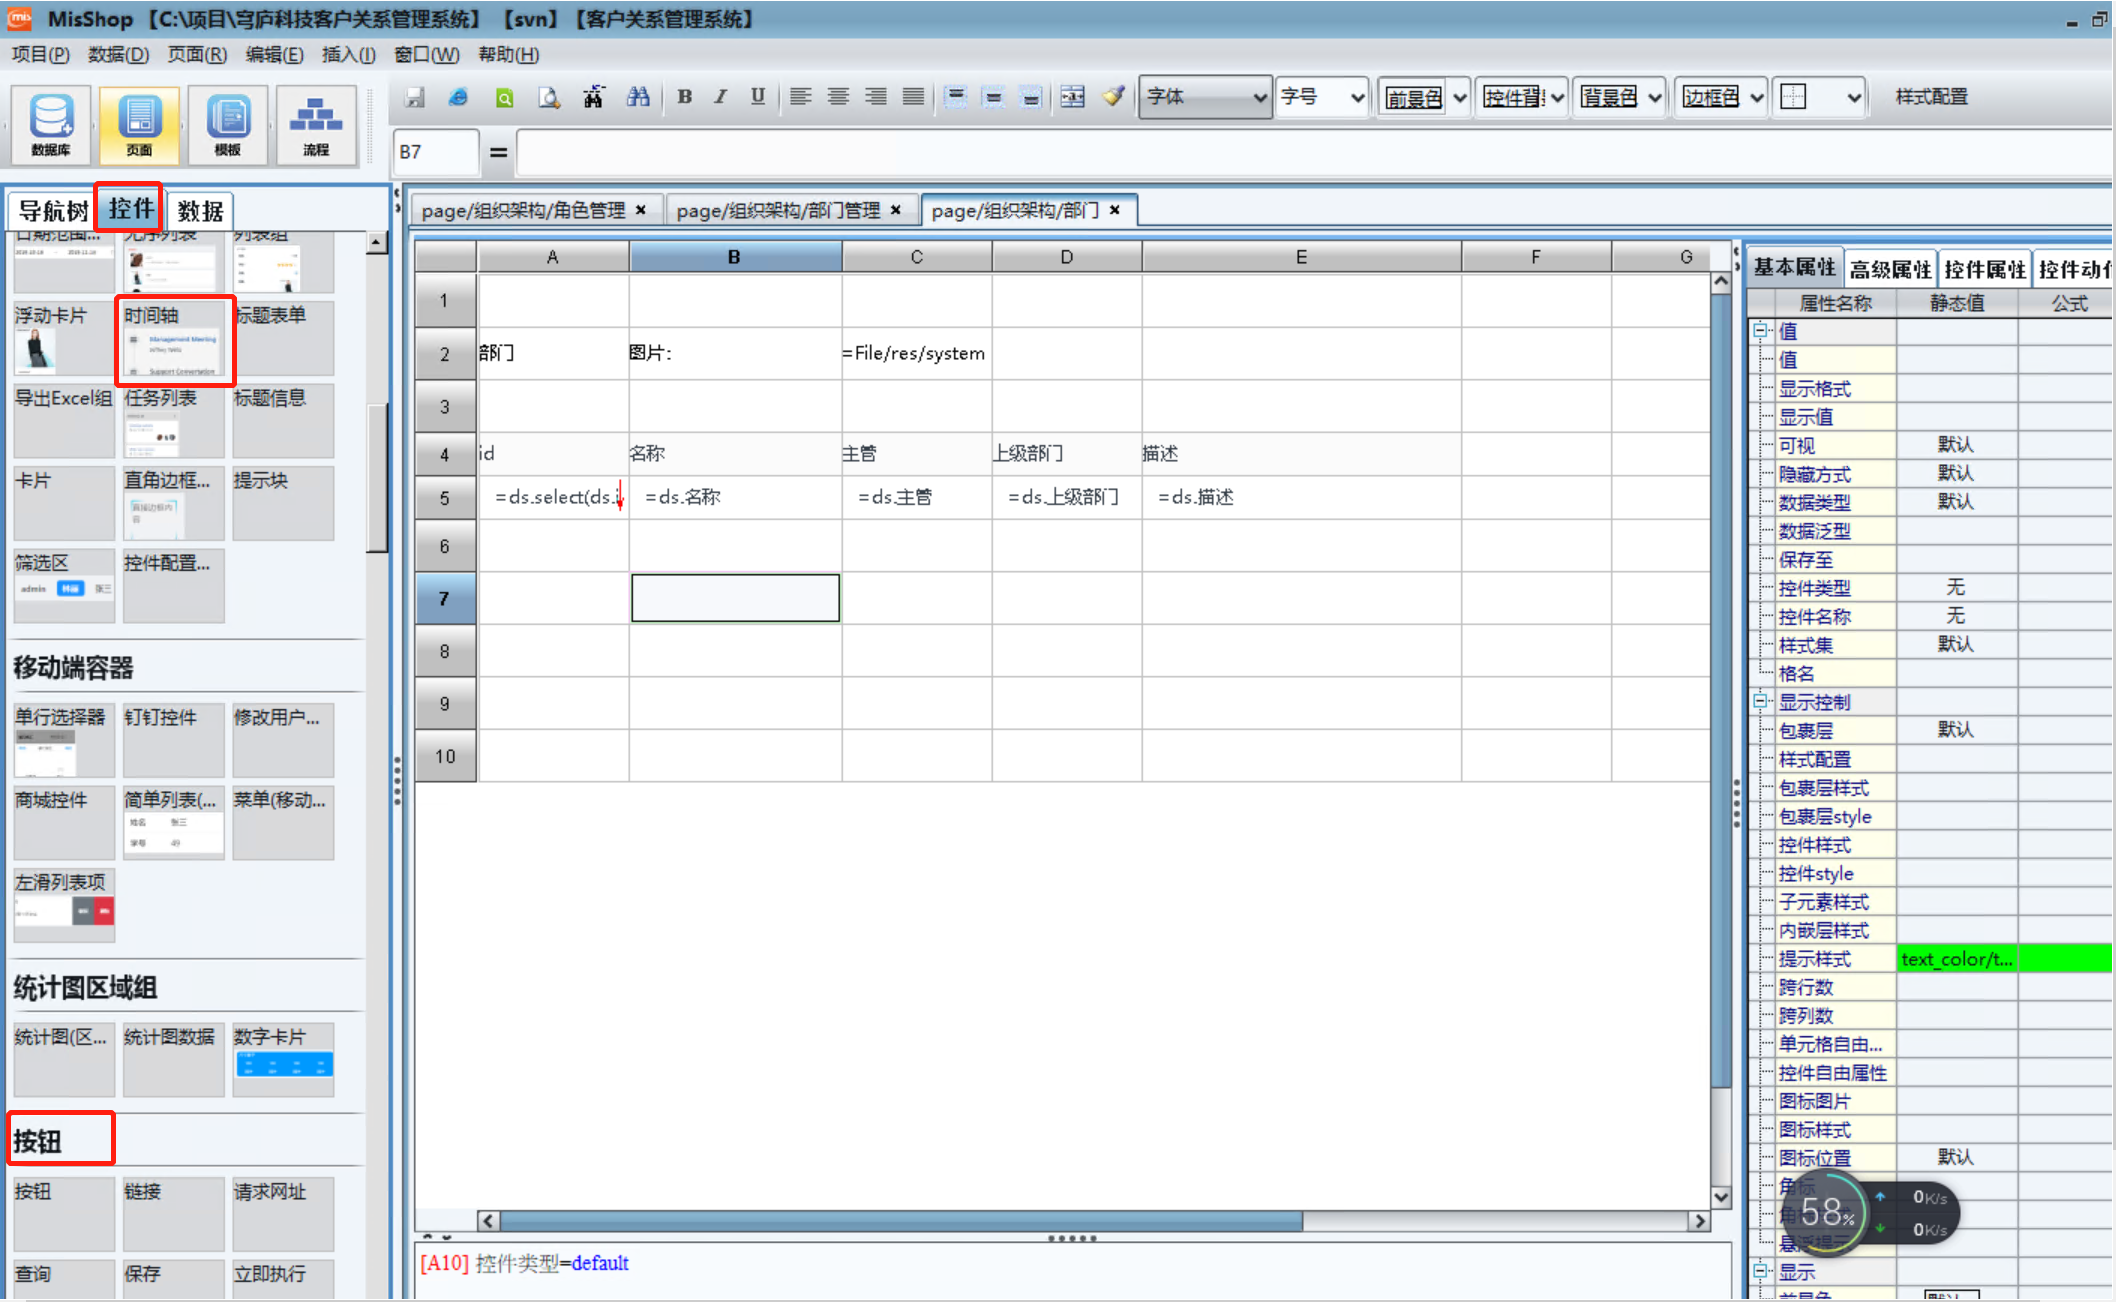Switch to the 高级属性 tab
2116x1302 pixels.
pyautogui.click(x=1889, y=269)
